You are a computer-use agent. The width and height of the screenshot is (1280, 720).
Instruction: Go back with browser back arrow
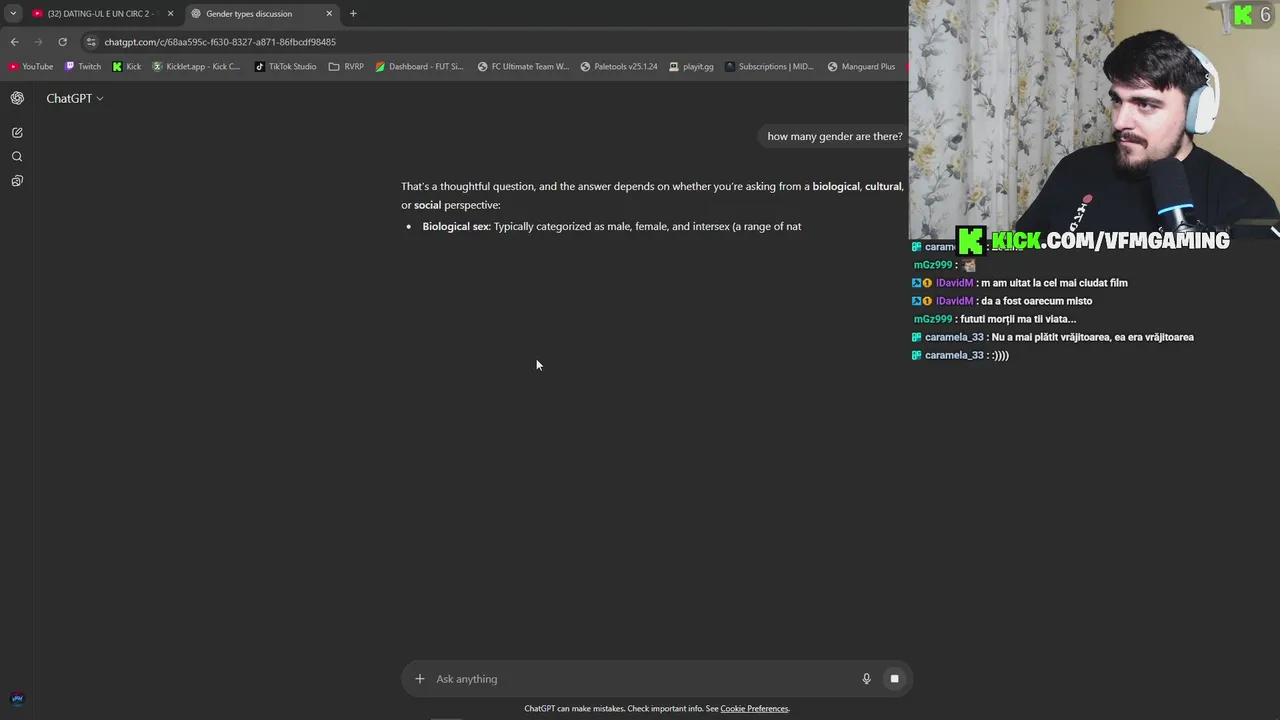click(x=14, y=42)
